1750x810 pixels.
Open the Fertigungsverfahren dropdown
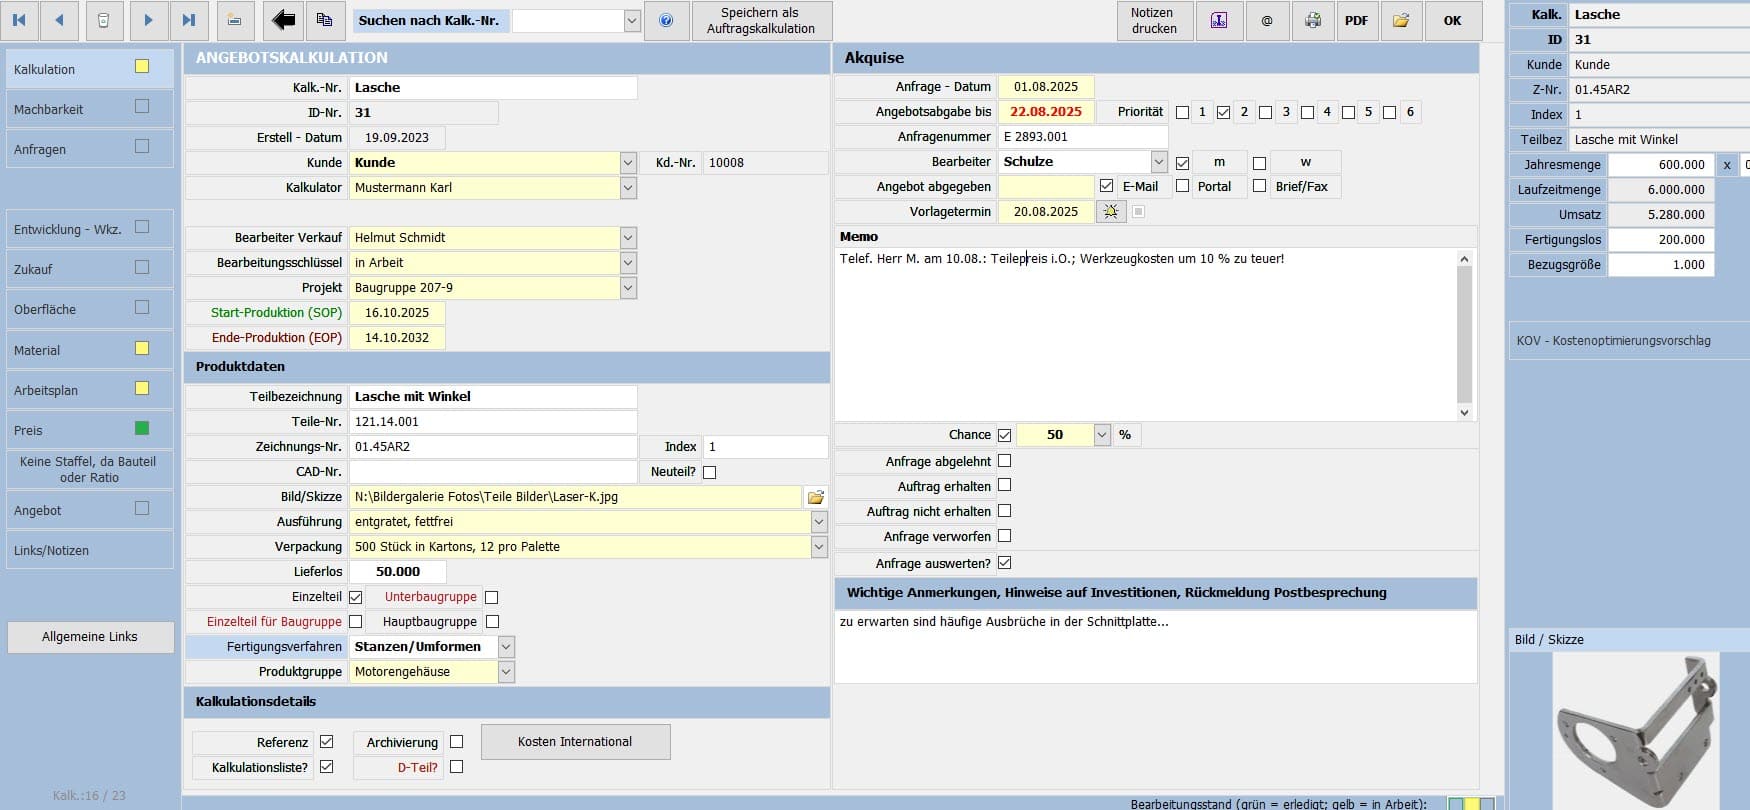point(506,647)
